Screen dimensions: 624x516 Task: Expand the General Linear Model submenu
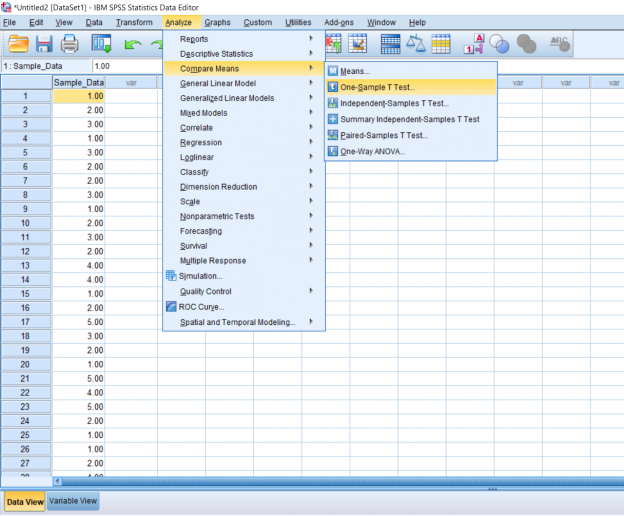(x=244, y=83)
